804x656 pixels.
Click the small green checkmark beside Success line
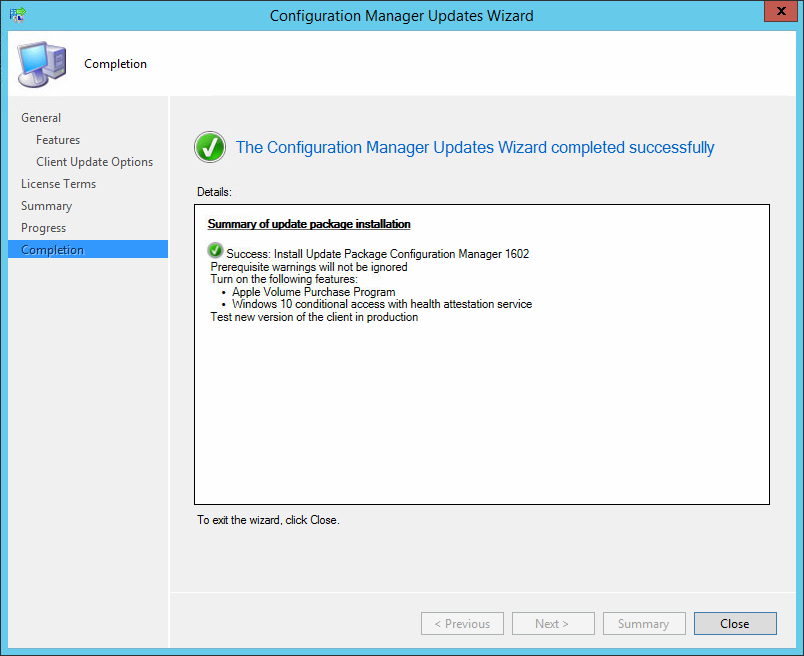215,251
